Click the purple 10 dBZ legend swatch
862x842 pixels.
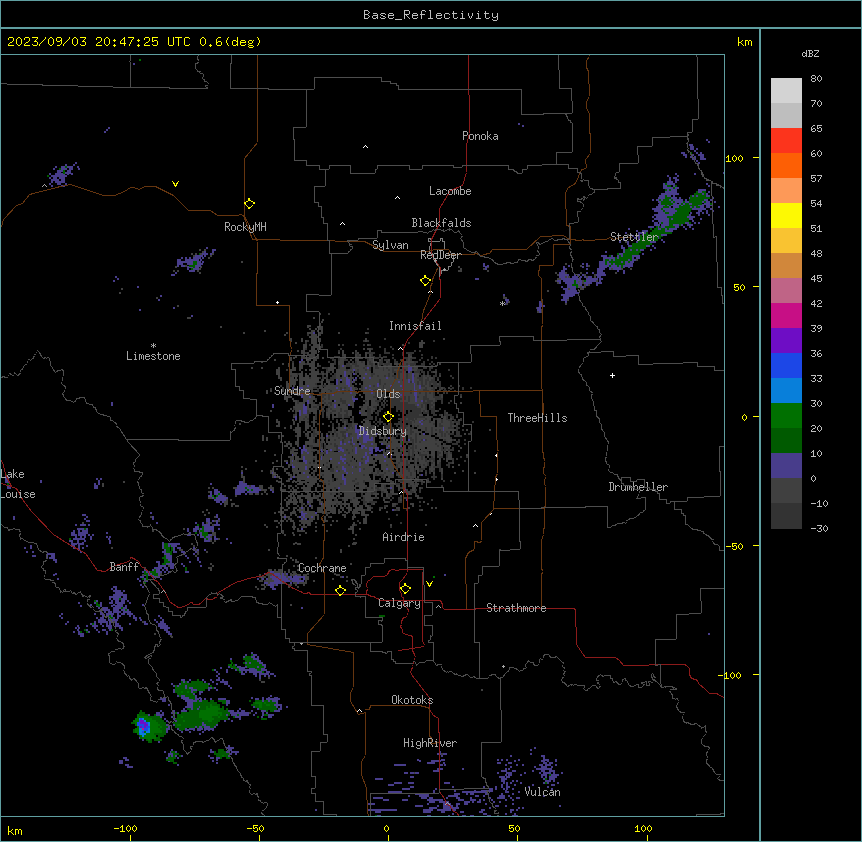pyautogui.click(x=786, y=466)
